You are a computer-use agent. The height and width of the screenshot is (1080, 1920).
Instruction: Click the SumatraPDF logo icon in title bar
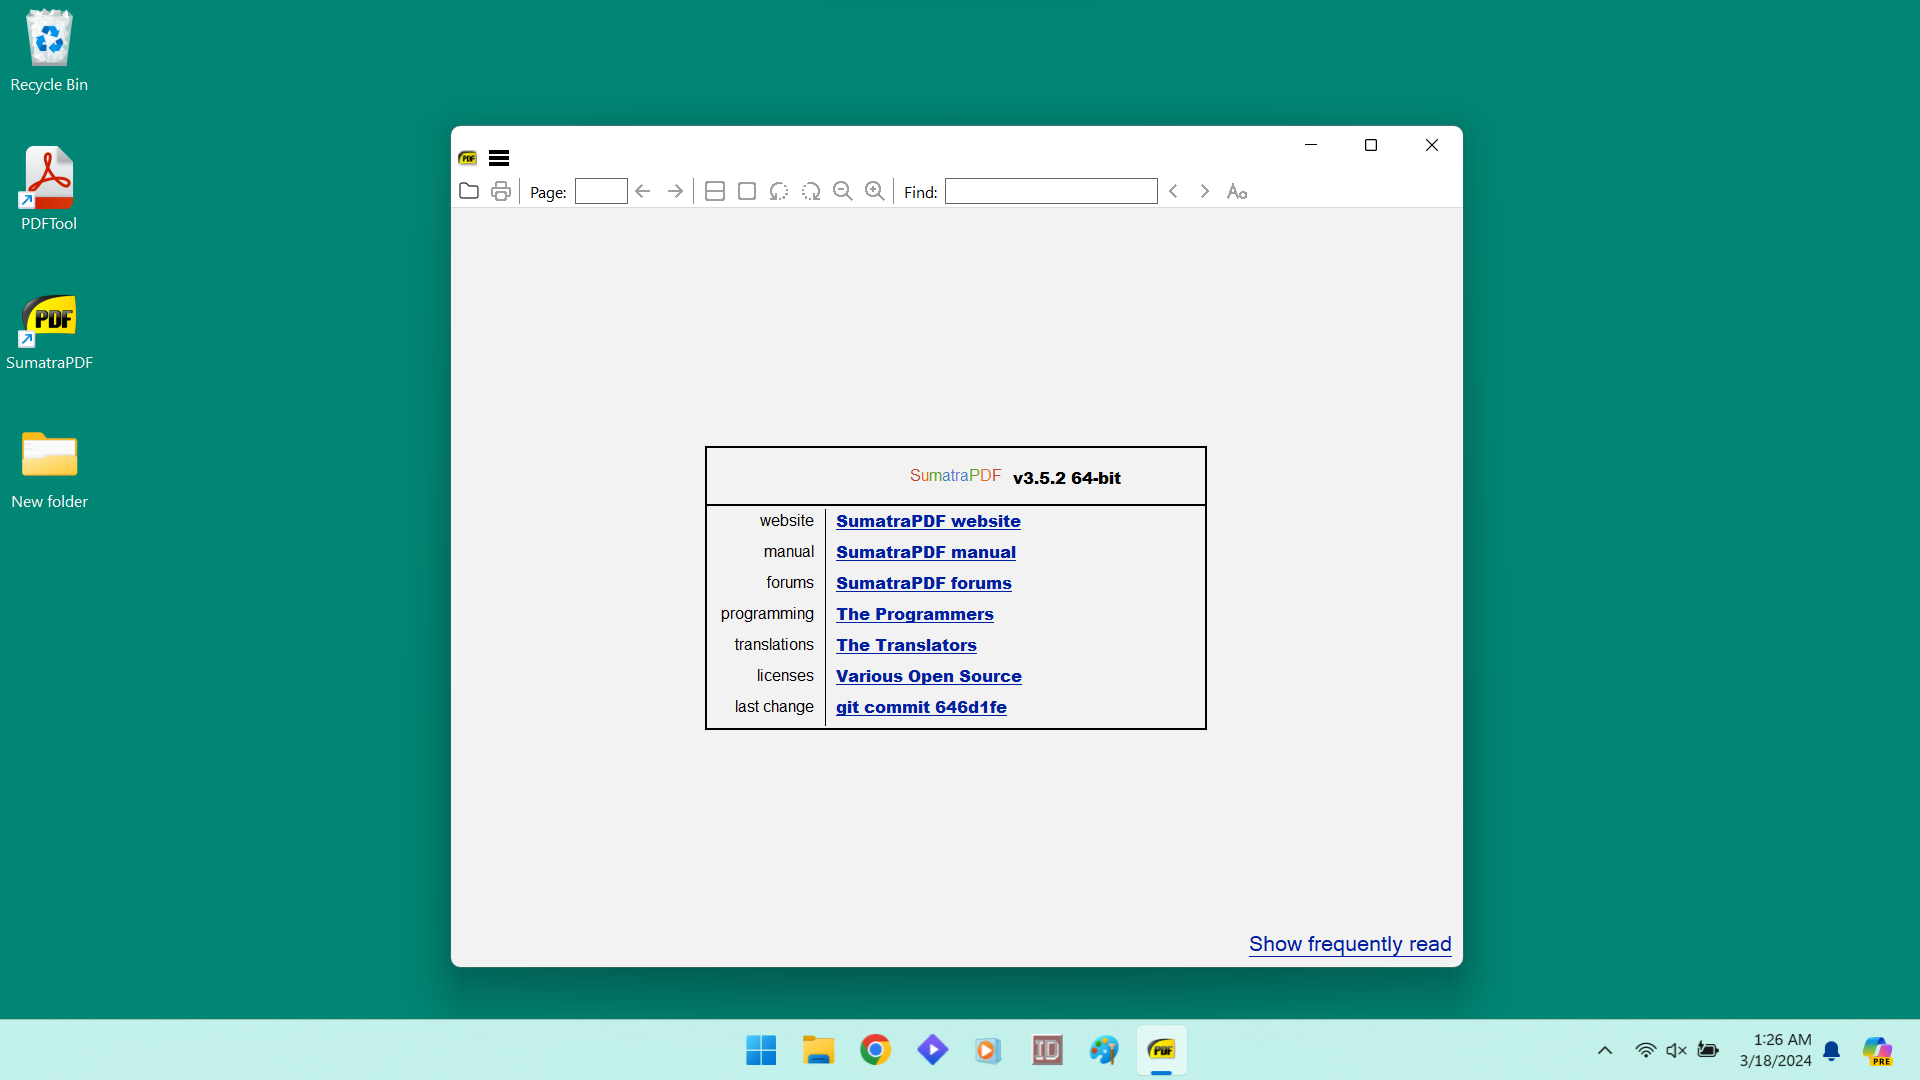(468, 158)
